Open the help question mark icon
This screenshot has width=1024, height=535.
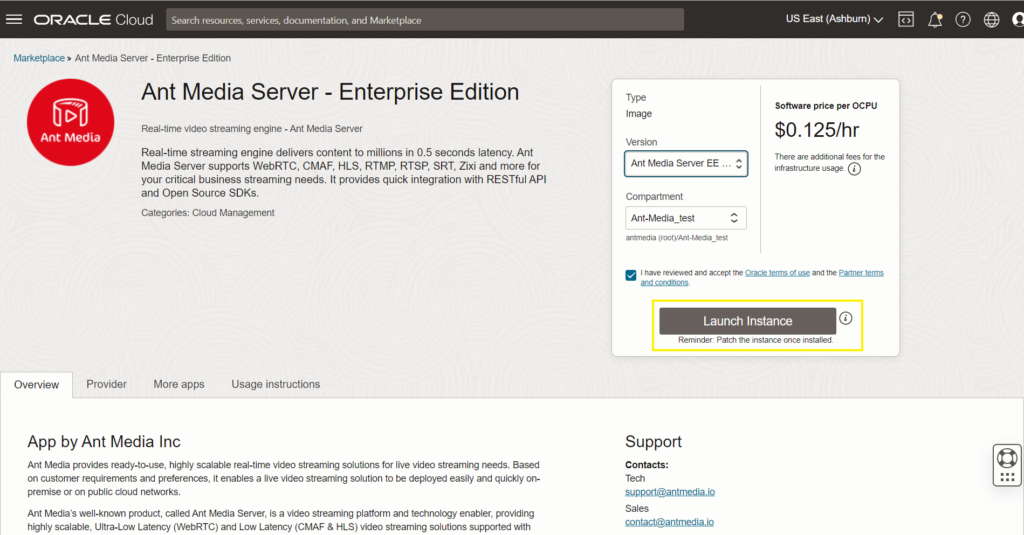tap(963, 20)
